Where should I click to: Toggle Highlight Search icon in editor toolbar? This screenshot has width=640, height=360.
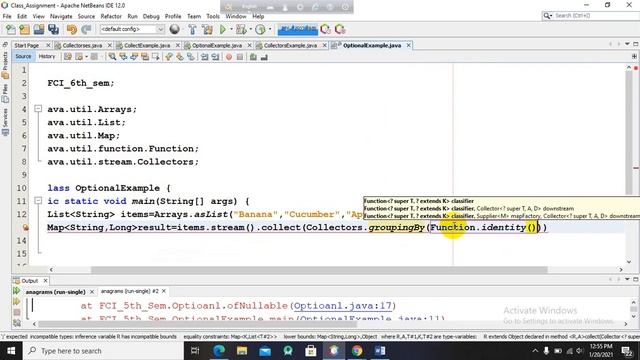pos(145,57)
